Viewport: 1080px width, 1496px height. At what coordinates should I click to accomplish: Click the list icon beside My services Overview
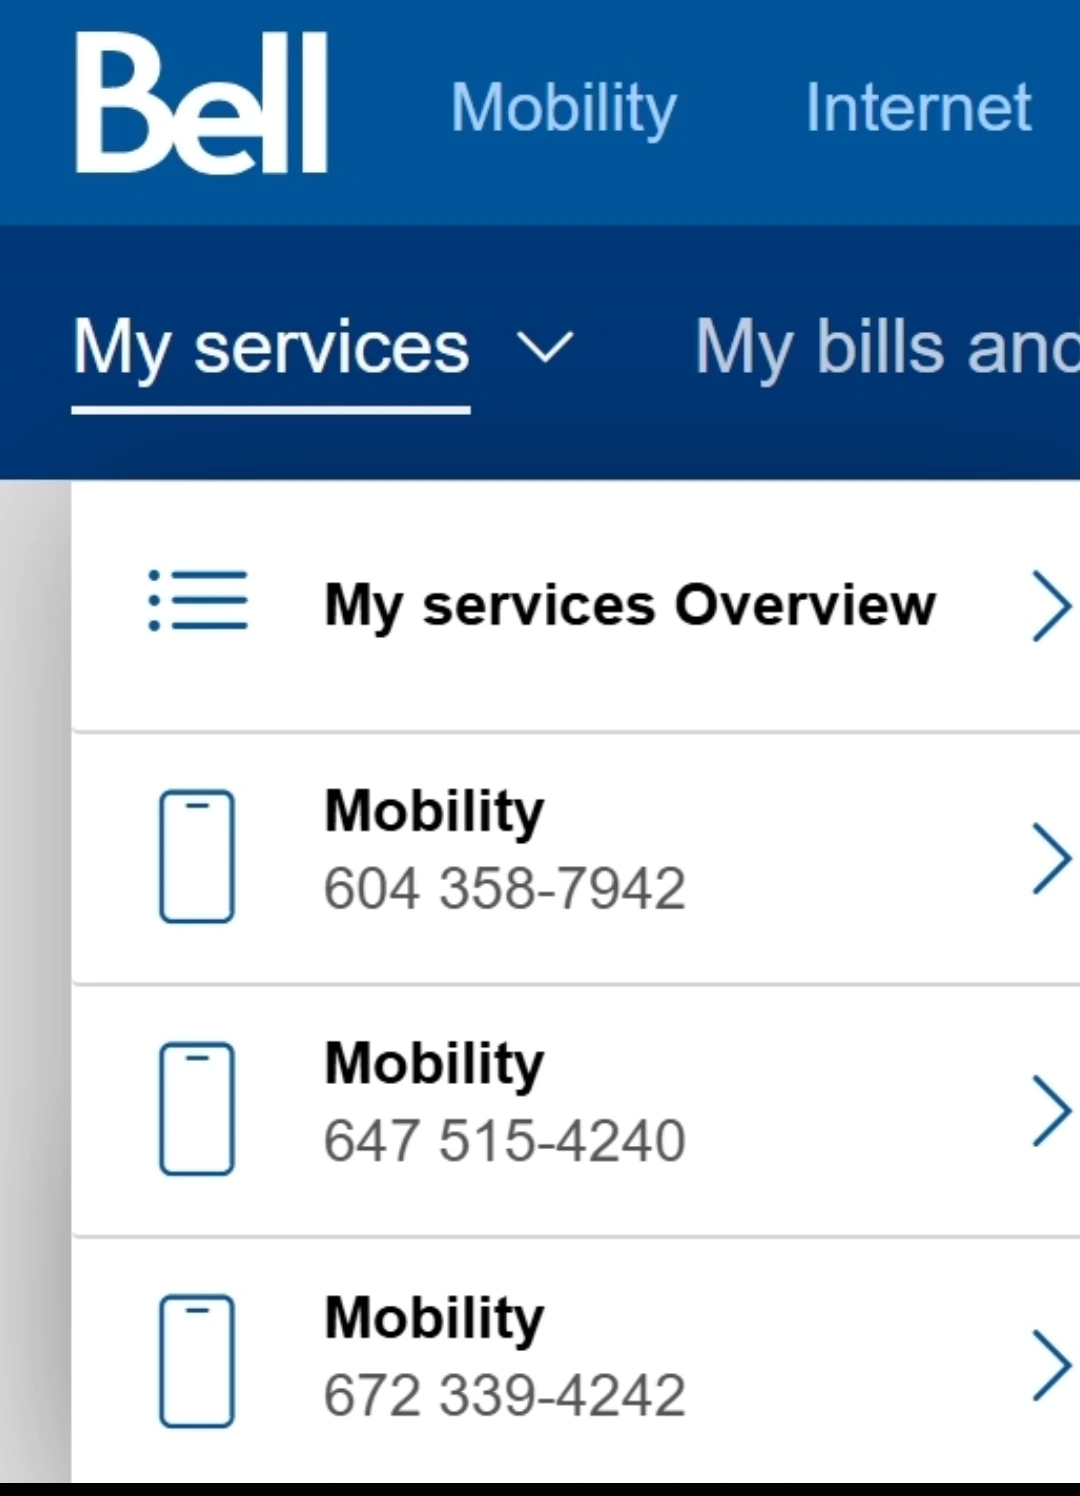tap(198, 601)
